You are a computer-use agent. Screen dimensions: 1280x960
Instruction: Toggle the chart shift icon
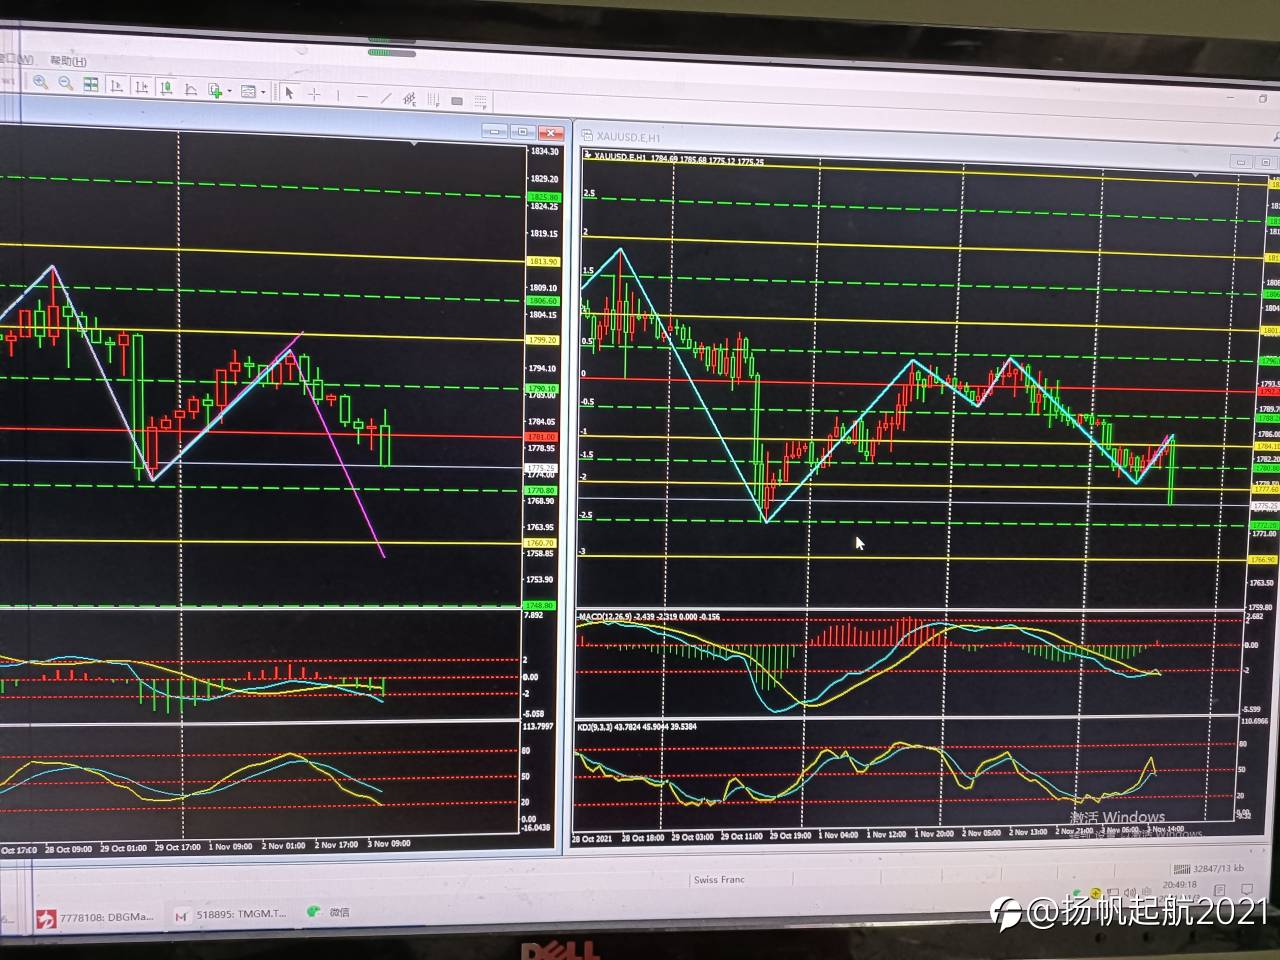141,88
